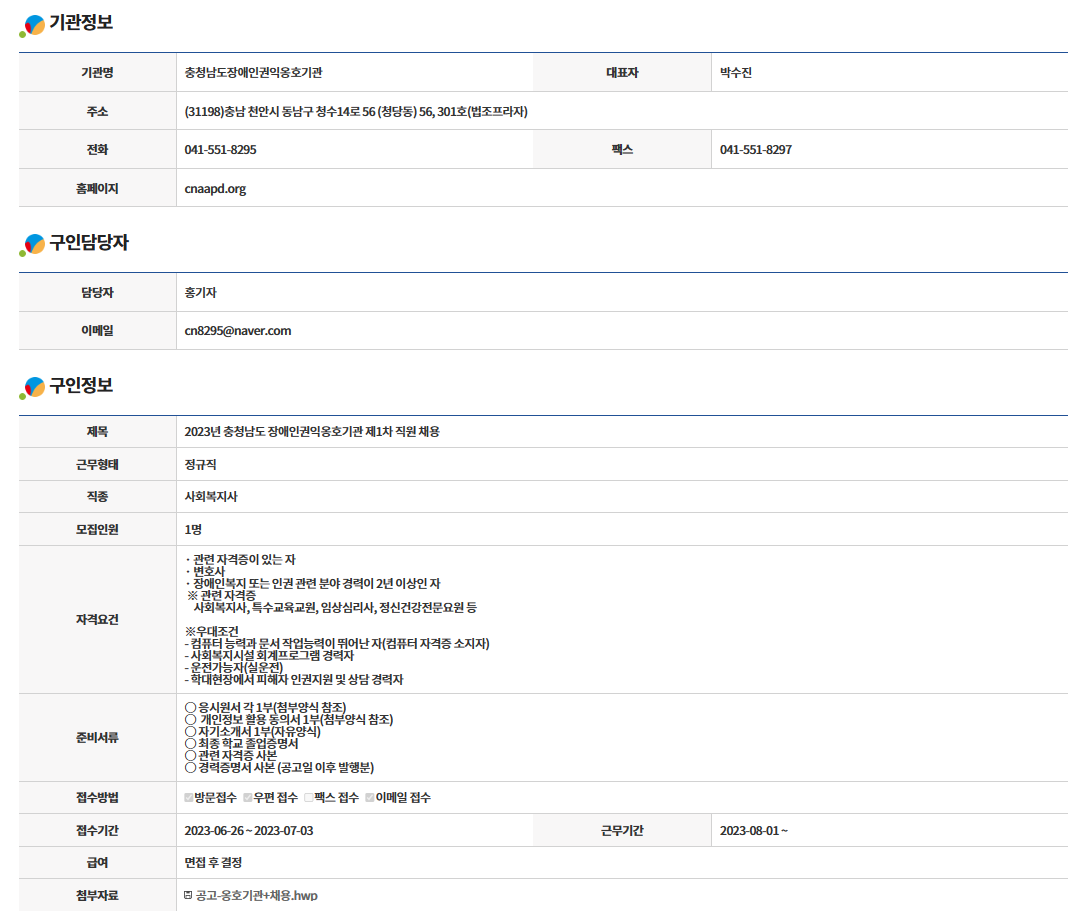Click the representative name 박수진
Screen dimensions: 1092x911
point(735,73)
